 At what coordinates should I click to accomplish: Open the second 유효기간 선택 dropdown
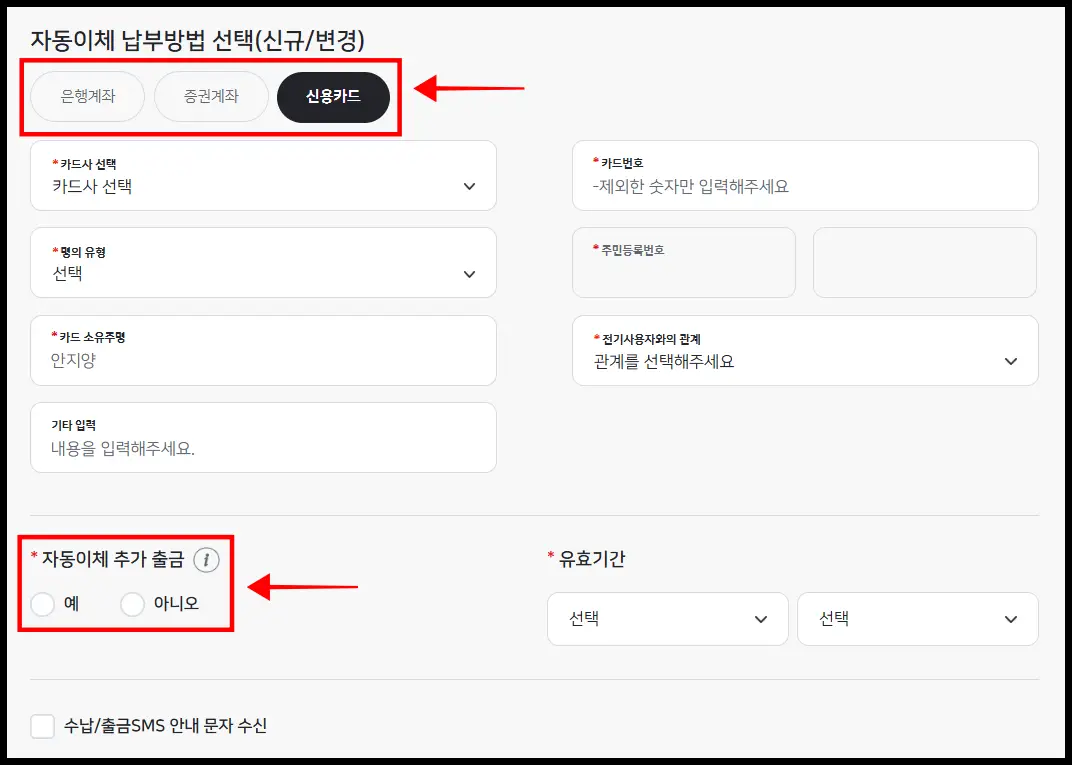(x=916, y=618)
